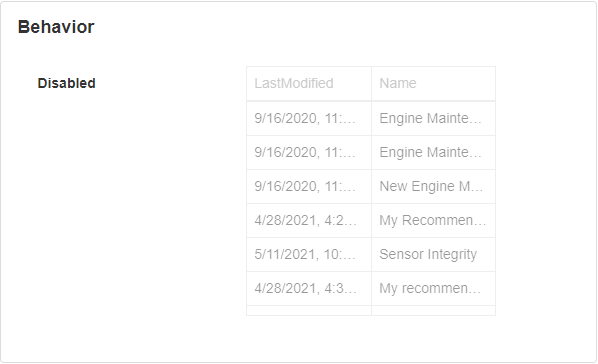Select first Engine Mainte... name cell
Screen dimensions: 598x364
pos(434,118)
